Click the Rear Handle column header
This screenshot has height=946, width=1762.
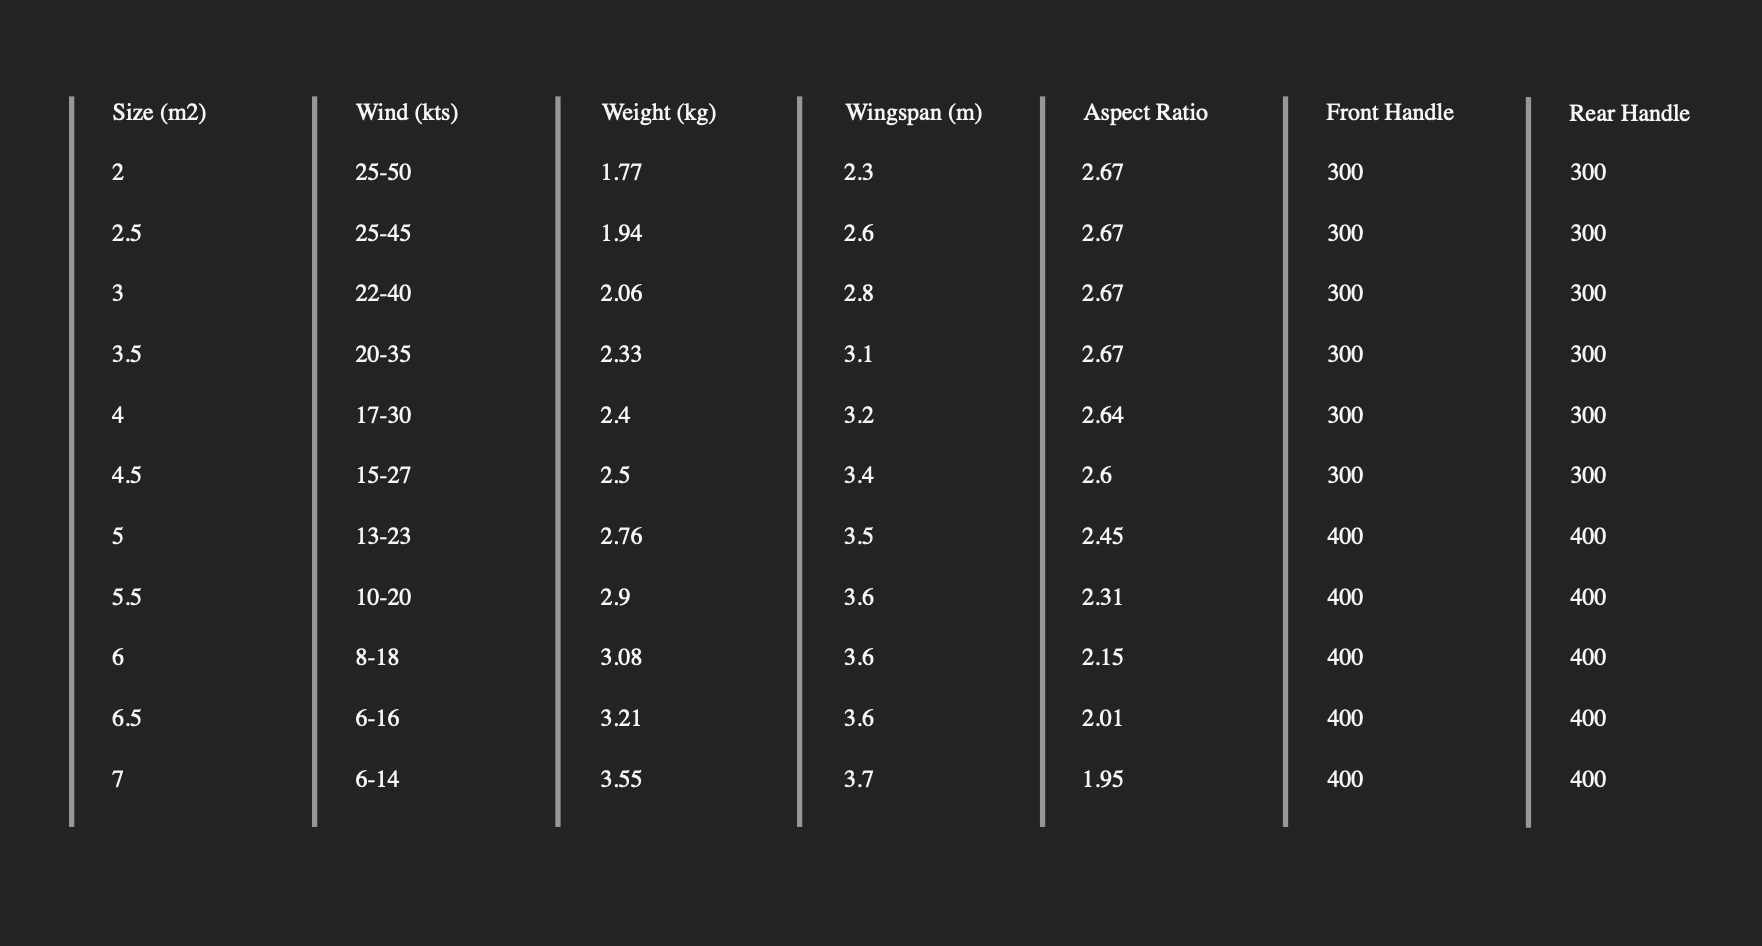[1629, 113]
